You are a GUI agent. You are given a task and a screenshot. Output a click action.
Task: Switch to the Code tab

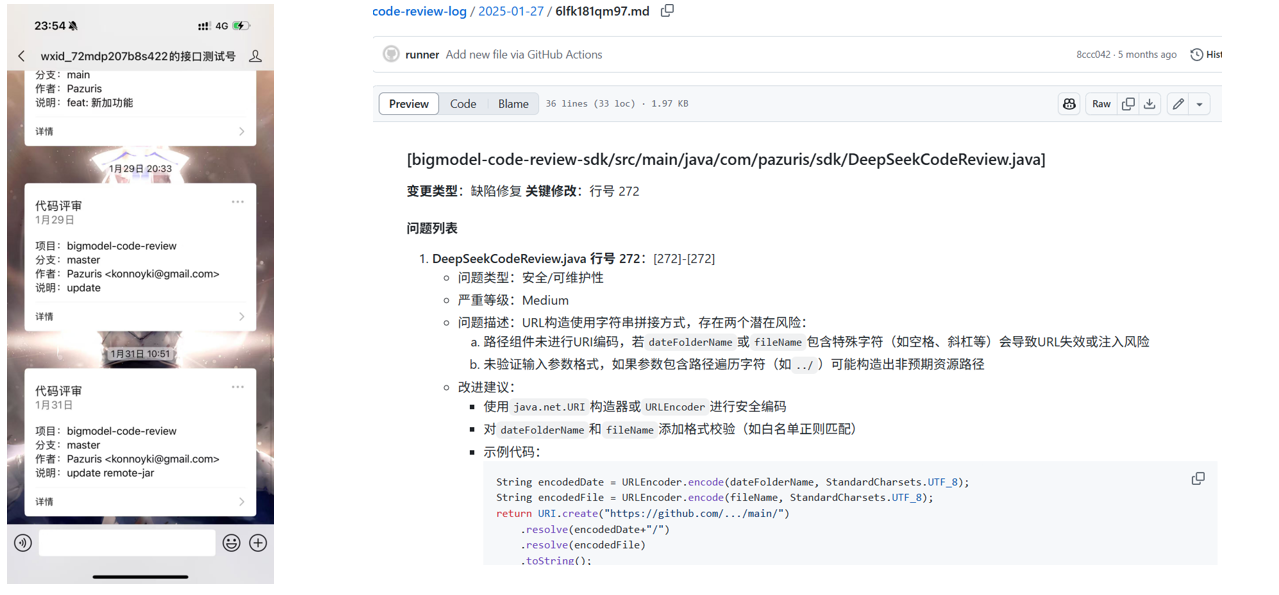point(463,104)
